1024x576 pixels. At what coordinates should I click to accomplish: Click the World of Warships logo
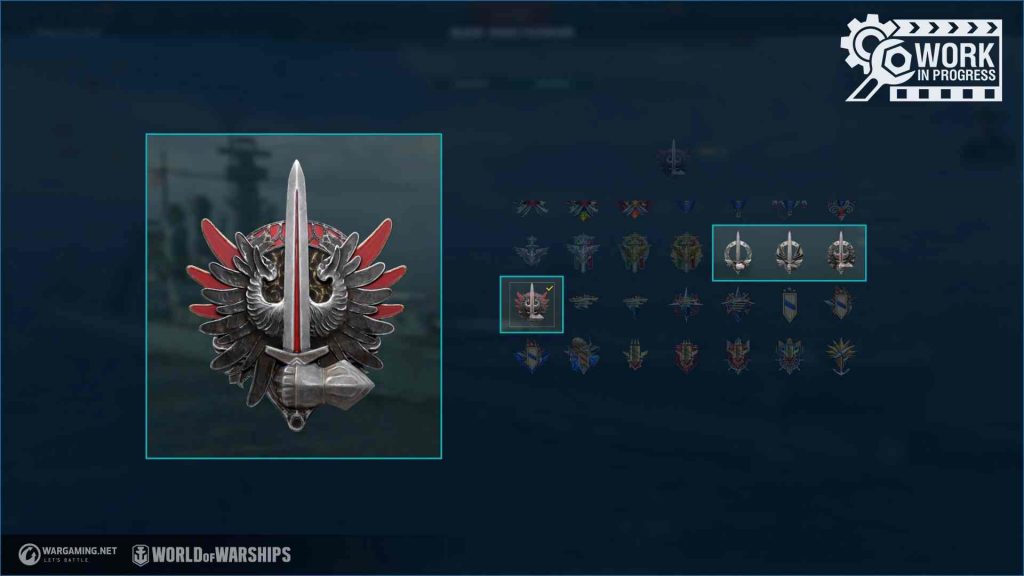[x=212, y=555]
